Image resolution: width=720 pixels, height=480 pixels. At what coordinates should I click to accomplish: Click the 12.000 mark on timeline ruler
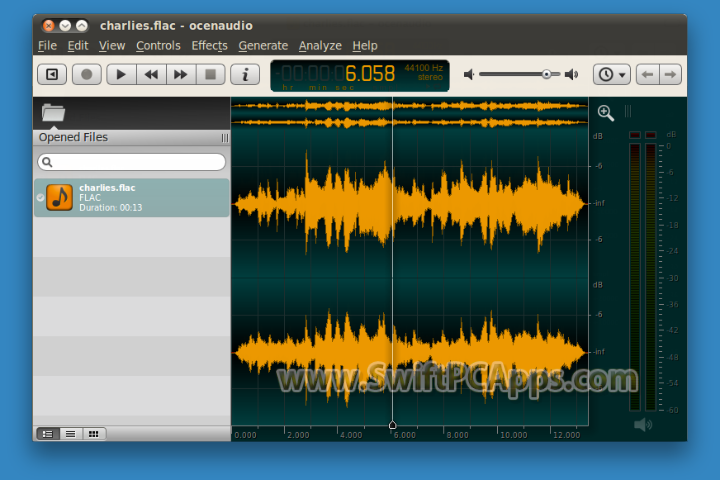[x=566, y=435]
